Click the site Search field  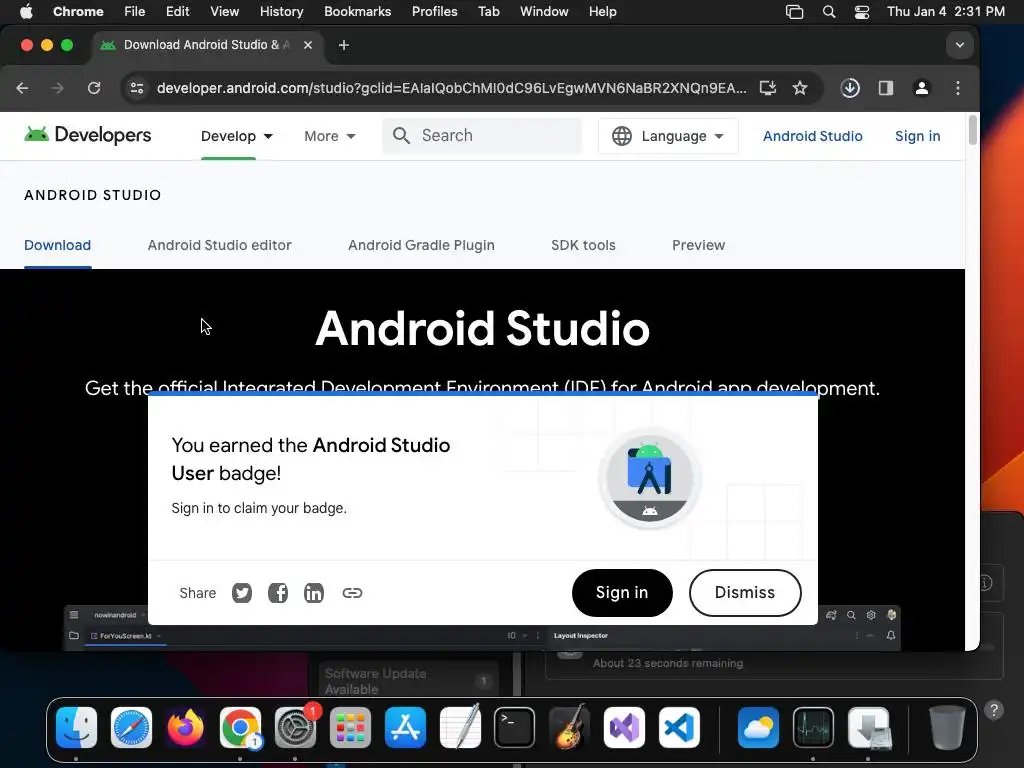(482, 136)
